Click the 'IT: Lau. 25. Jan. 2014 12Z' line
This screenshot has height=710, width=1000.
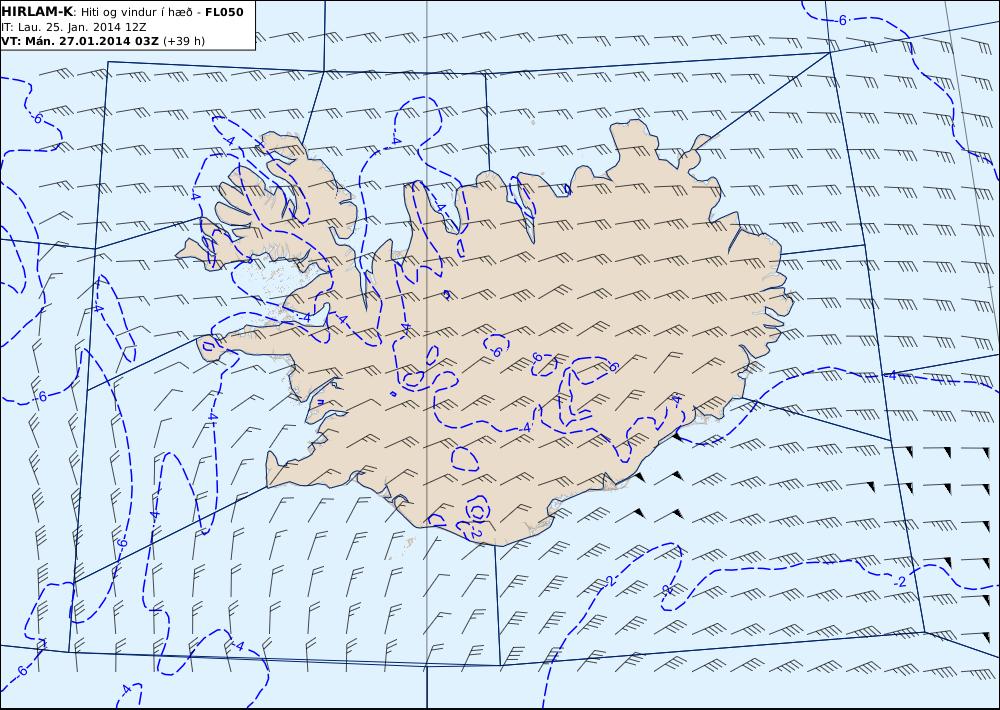point(74,27)
